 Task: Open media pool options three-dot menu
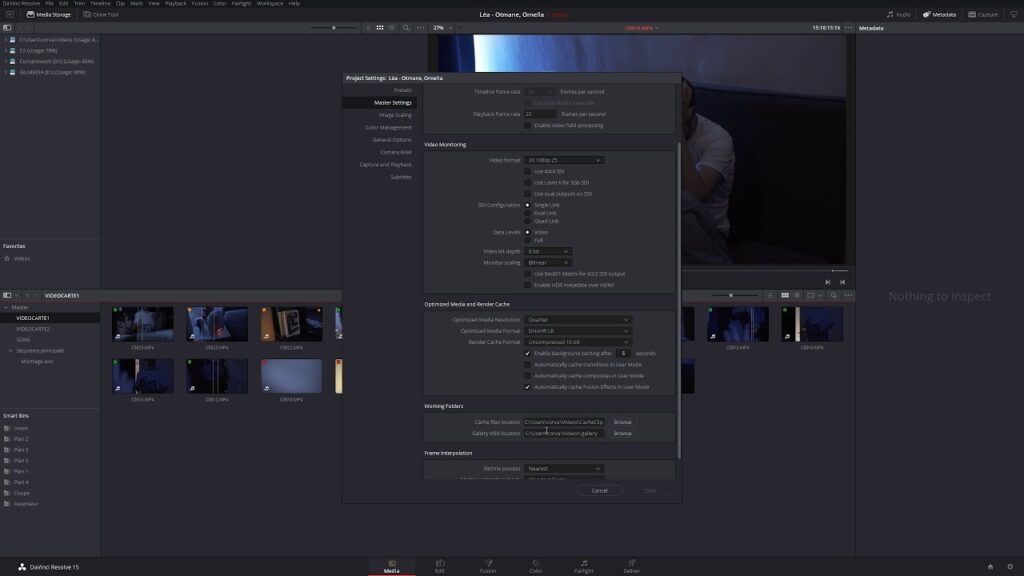(848, 295)
